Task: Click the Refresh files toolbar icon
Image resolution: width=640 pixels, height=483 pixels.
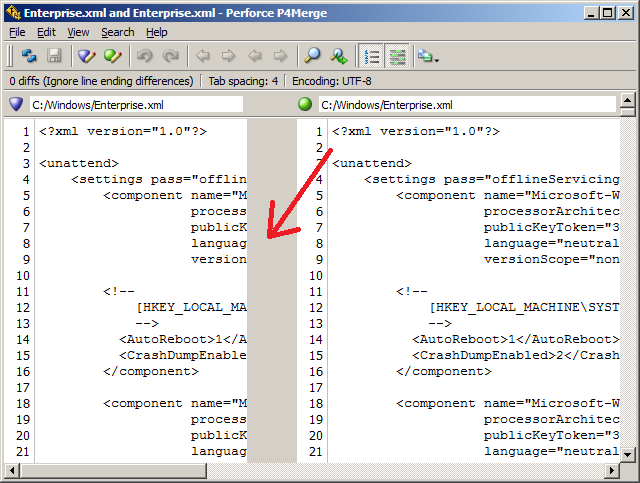Action: (29, 56)
